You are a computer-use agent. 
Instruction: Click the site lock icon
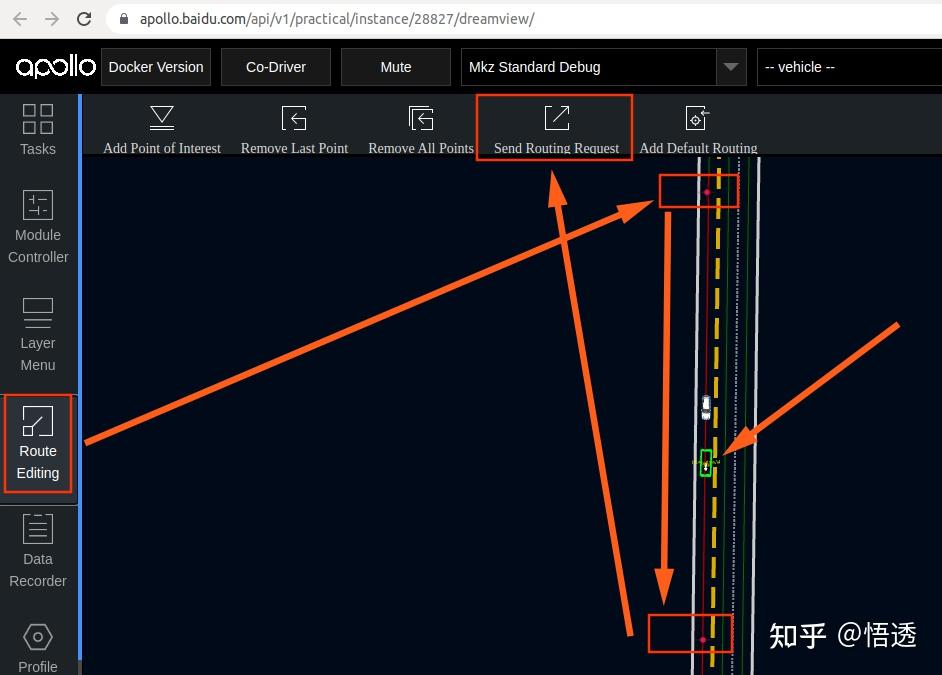click(124, 19)
